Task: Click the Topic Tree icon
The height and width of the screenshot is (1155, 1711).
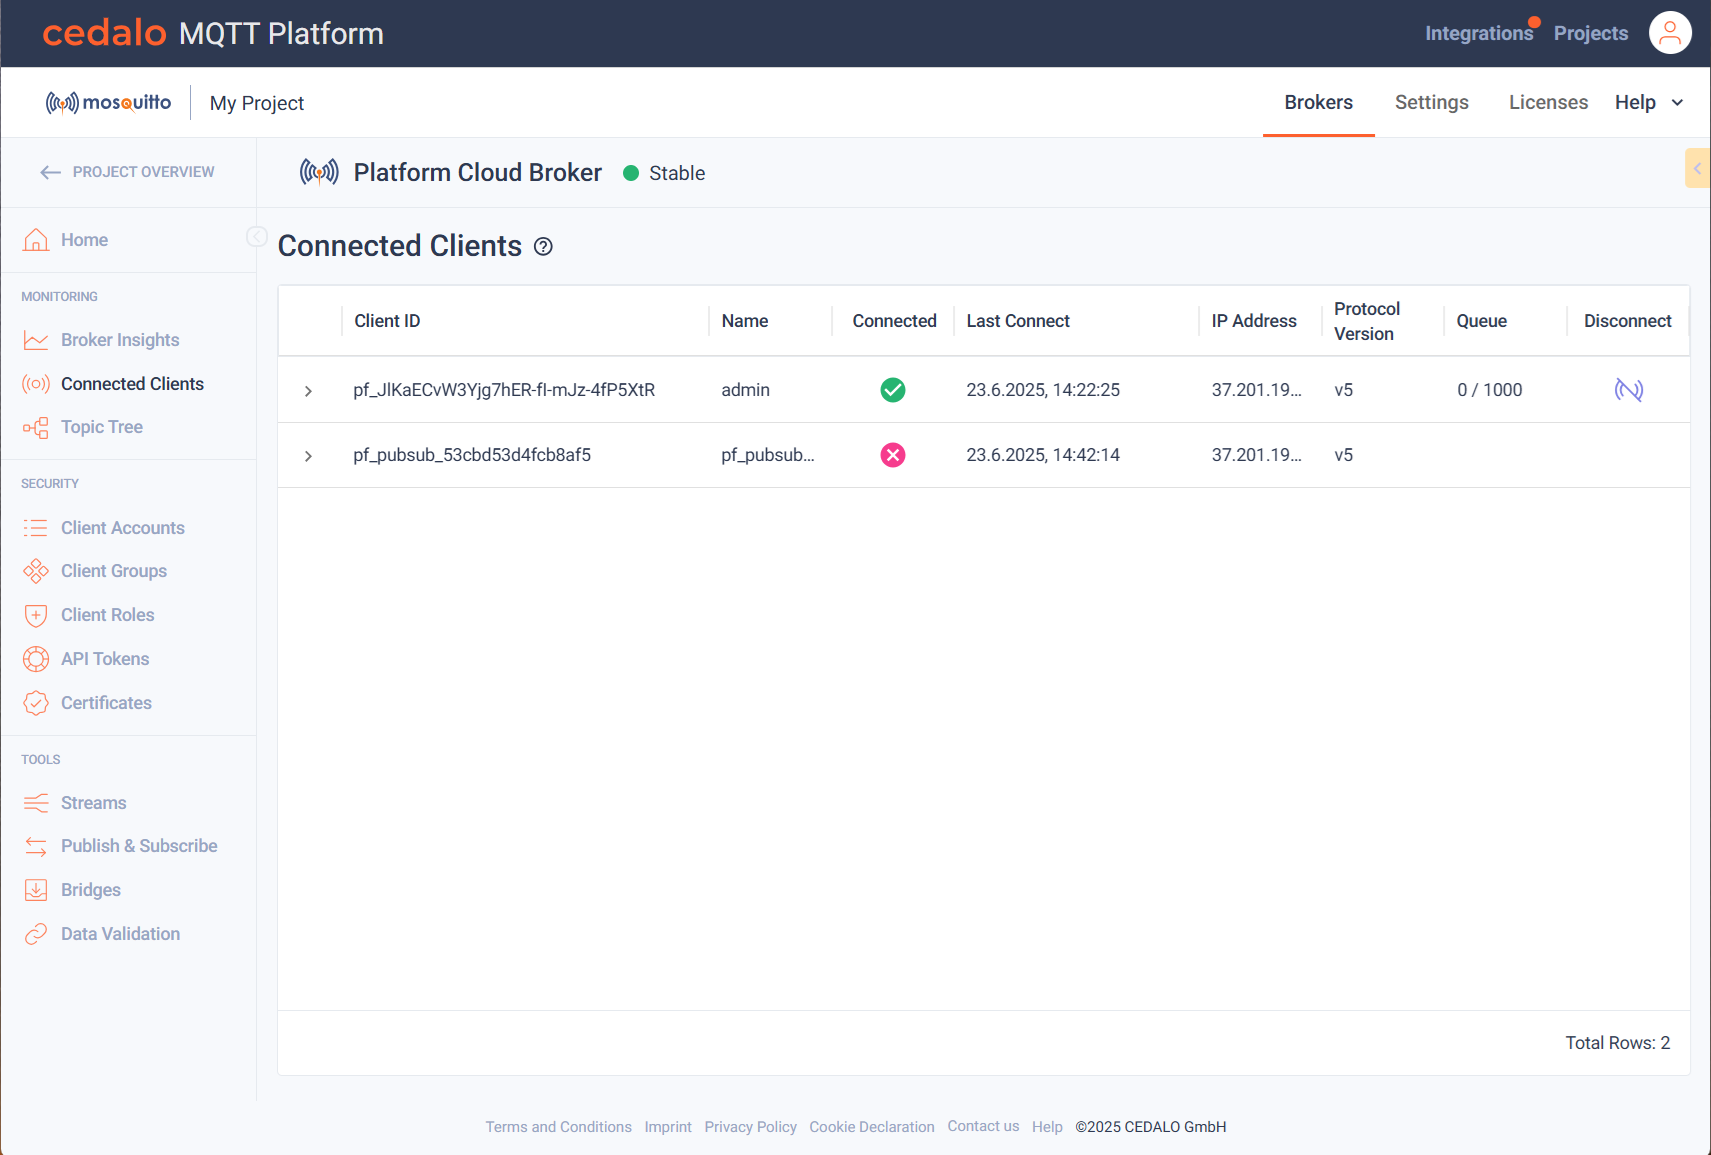Action: (x=36, y=428)
